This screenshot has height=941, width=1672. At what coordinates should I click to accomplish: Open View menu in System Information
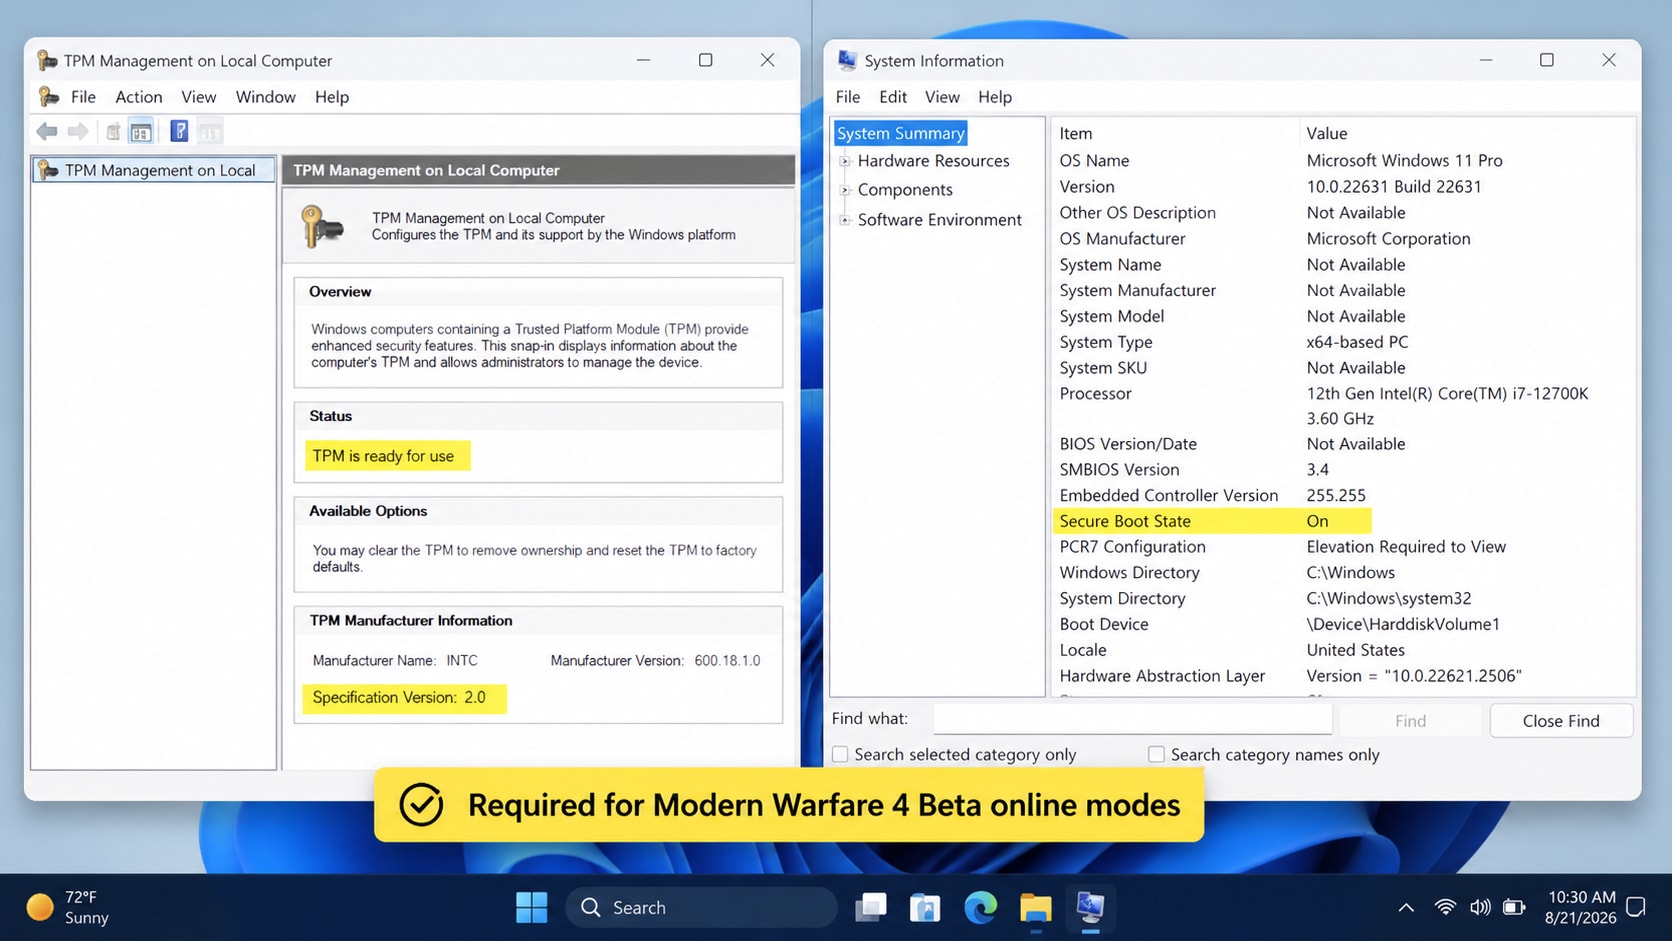(x=942, y=97)
